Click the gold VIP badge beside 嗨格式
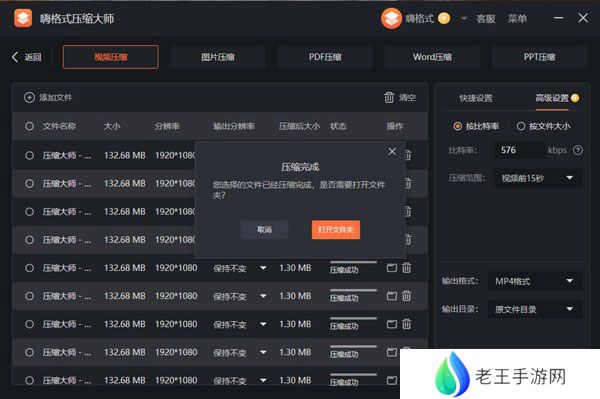 444,18
